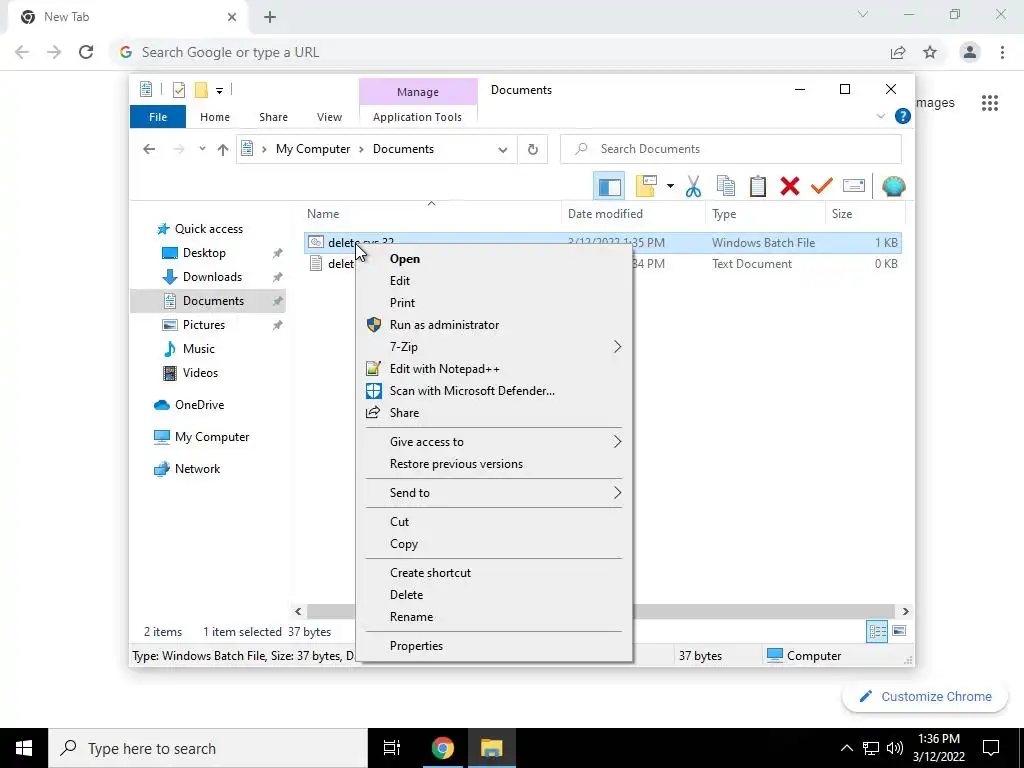Click the quick access properties checkmark icon

pyautogui.click(x=178, y=89)
